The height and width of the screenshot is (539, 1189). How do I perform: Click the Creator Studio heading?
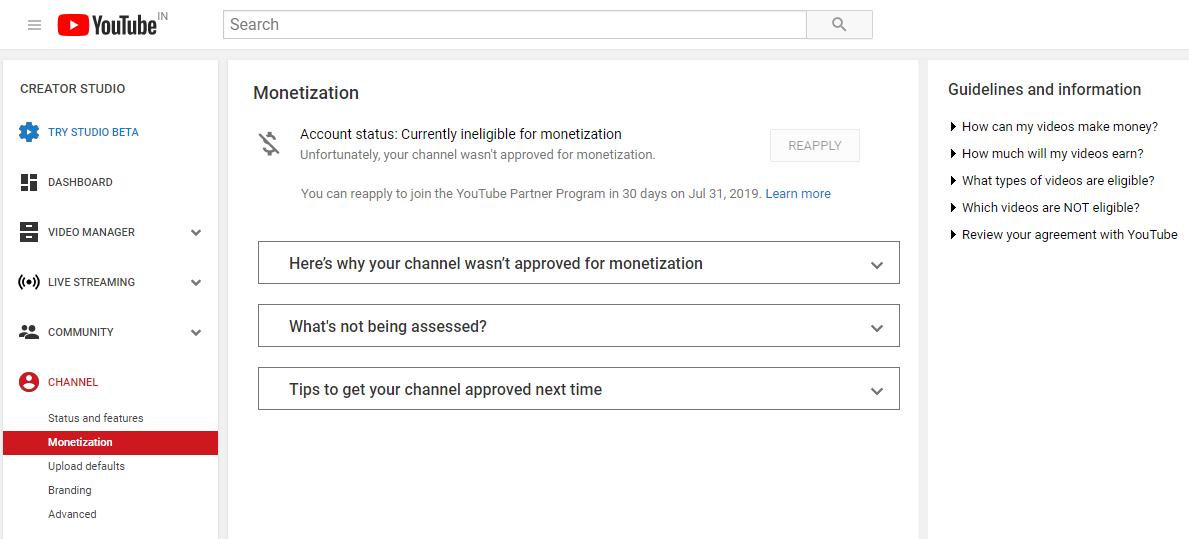(73, 89)
